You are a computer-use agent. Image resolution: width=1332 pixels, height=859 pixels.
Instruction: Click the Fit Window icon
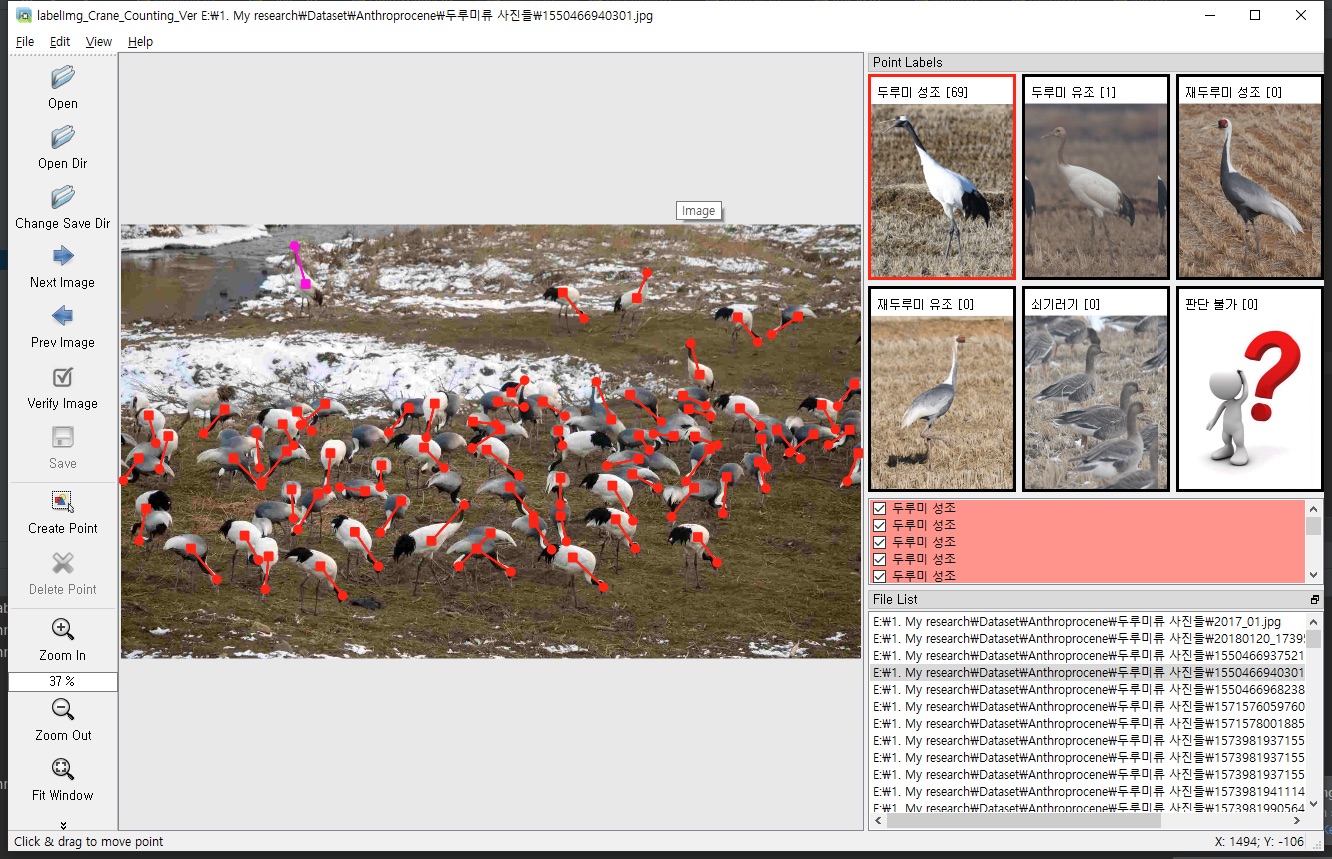62,769
